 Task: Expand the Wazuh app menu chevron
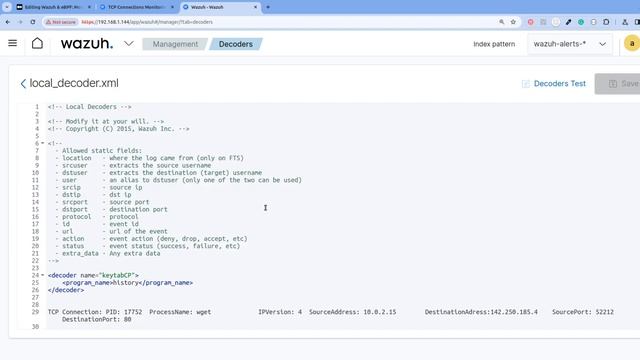tap(129, 43)
